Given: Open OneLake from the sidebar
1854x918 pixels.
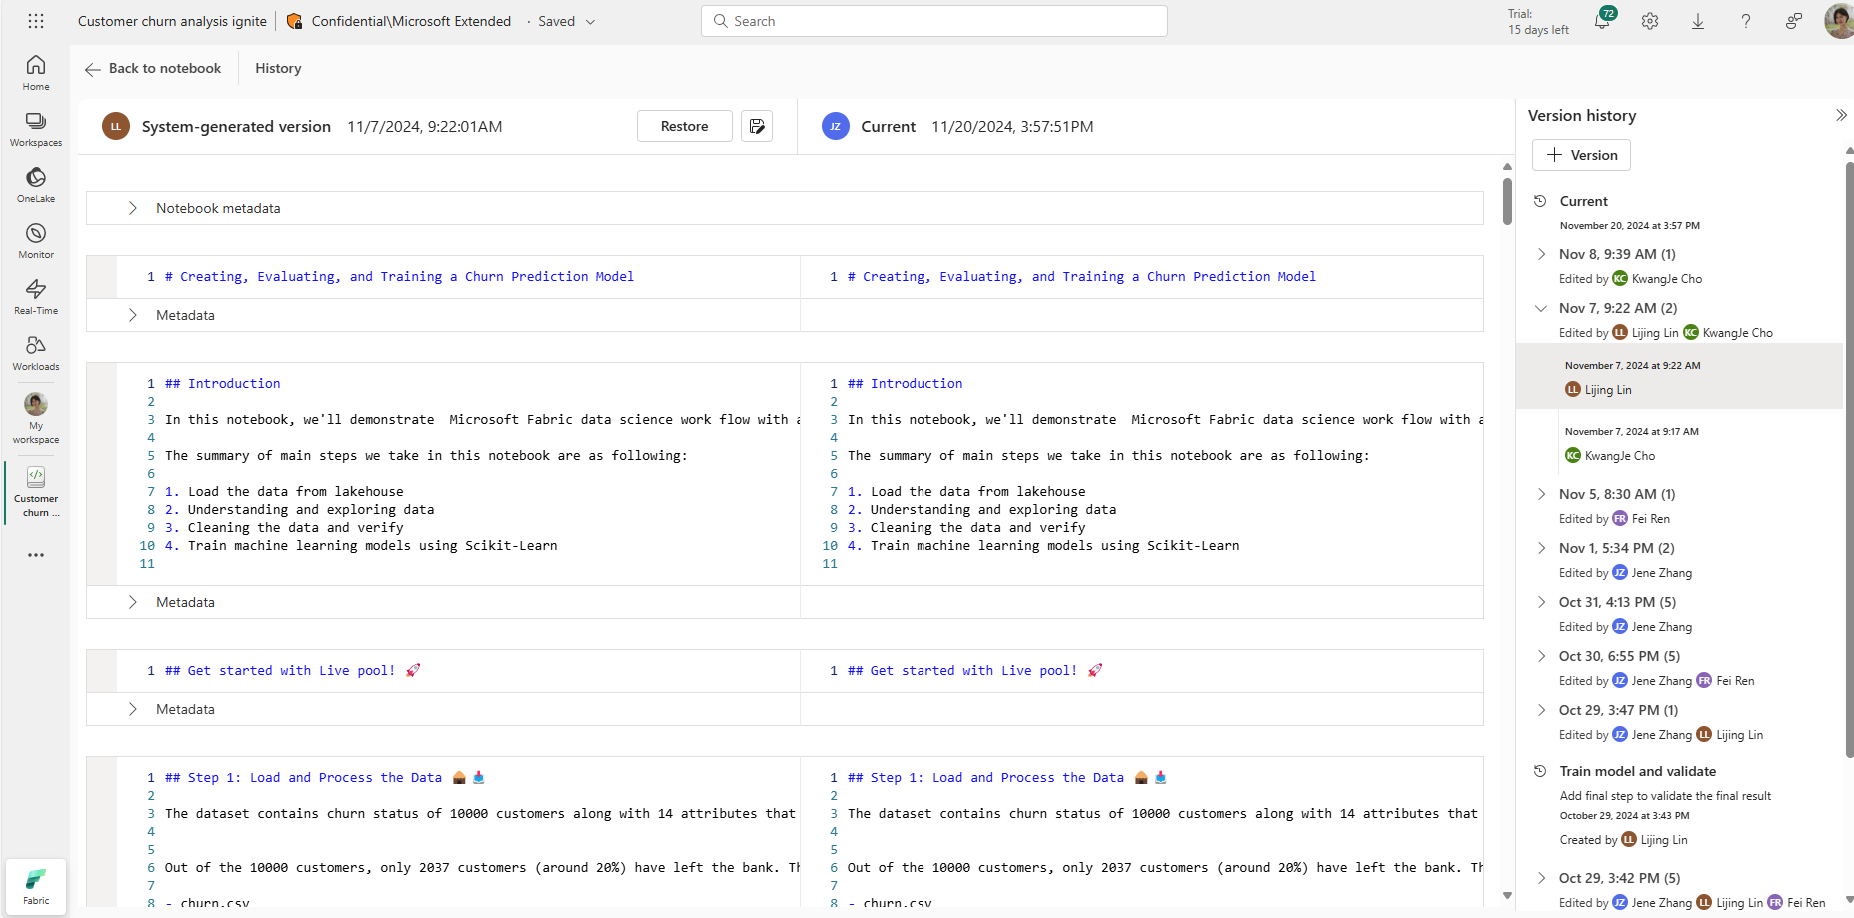Looking at the screenshot, I should [x=36, y=185].
